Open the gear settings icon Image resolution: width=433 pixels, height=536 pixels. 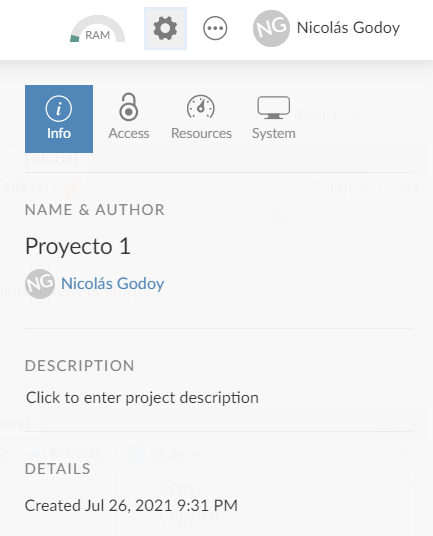pos(165,28)
